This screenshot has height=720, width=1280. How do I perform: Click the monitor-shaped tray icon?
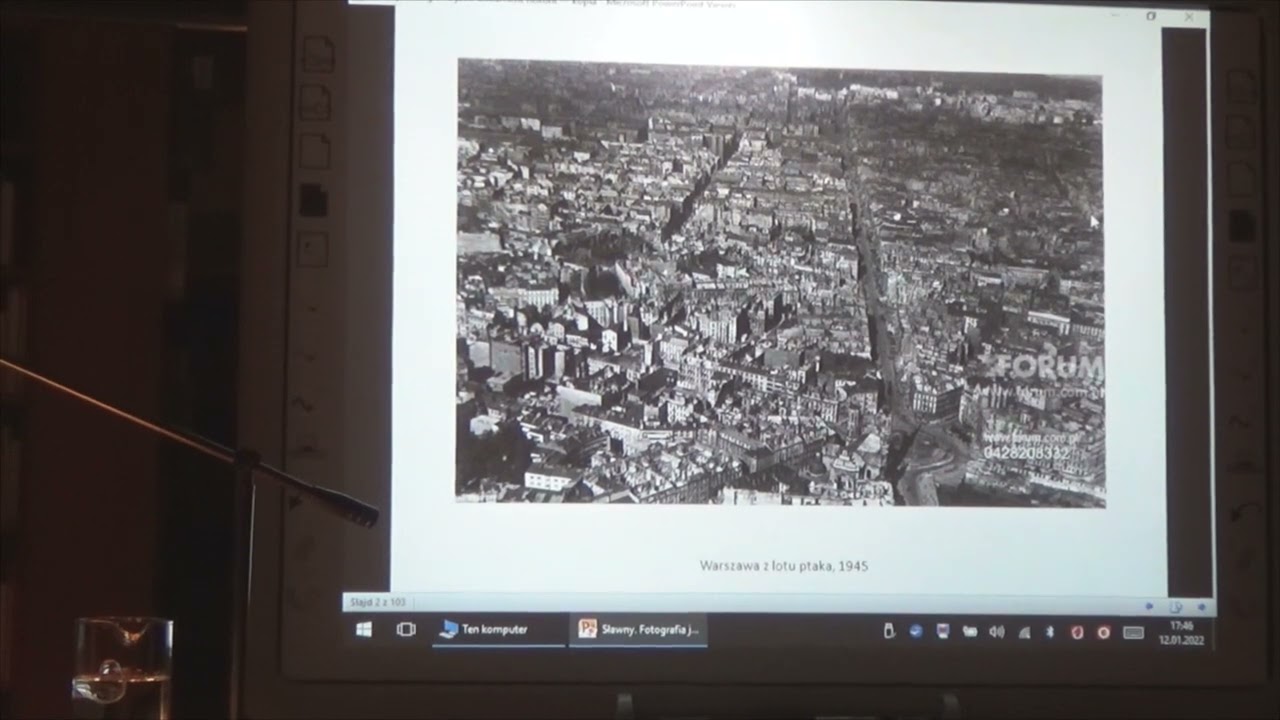pyautogui.click(x=942, y=631)
